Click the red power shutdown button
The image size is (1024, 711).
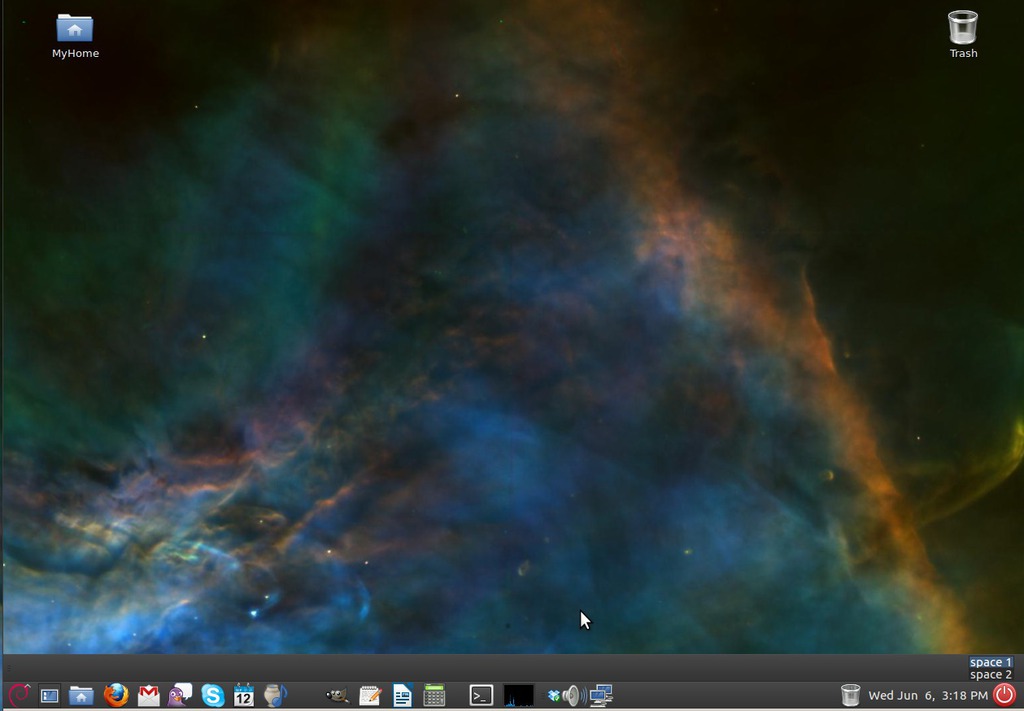[x=1005, y=695]
